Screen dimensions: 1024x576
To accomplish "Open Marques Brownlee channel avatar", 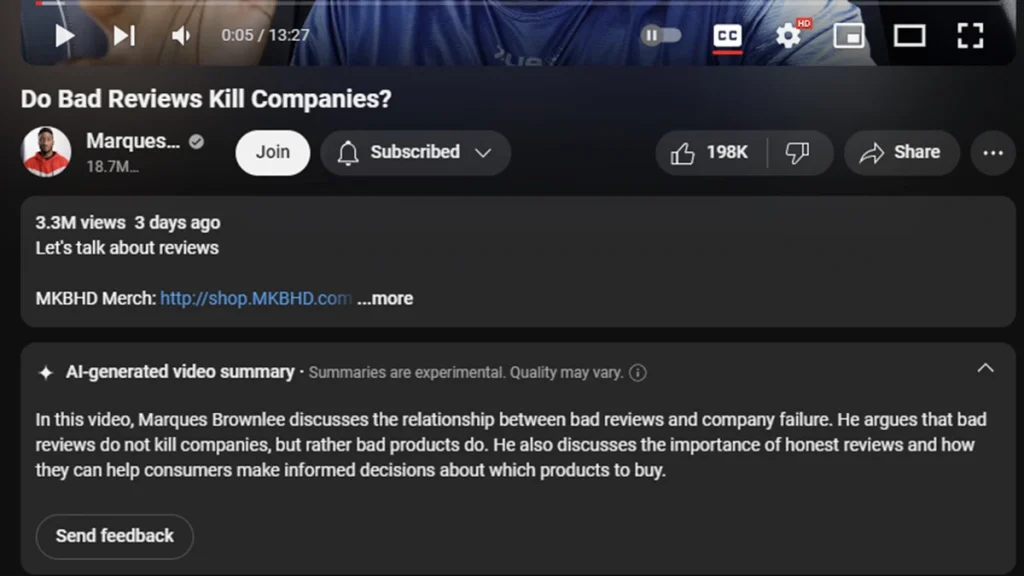I will [x=46, y=152].
